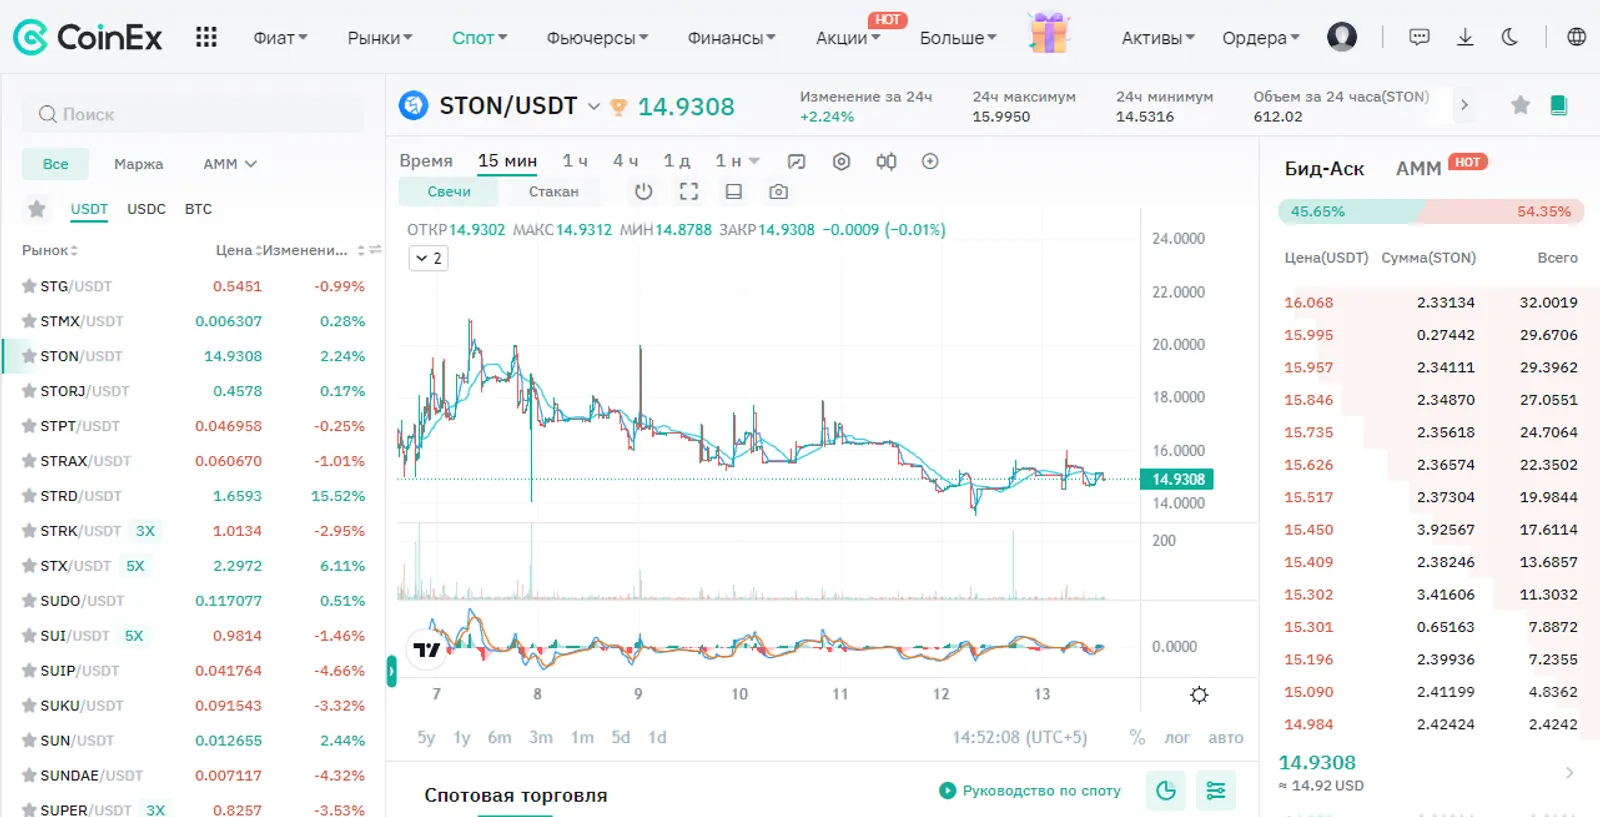Open the messages chat icon
This screenshot has height=817, width=1600.
coord(1419,37)
